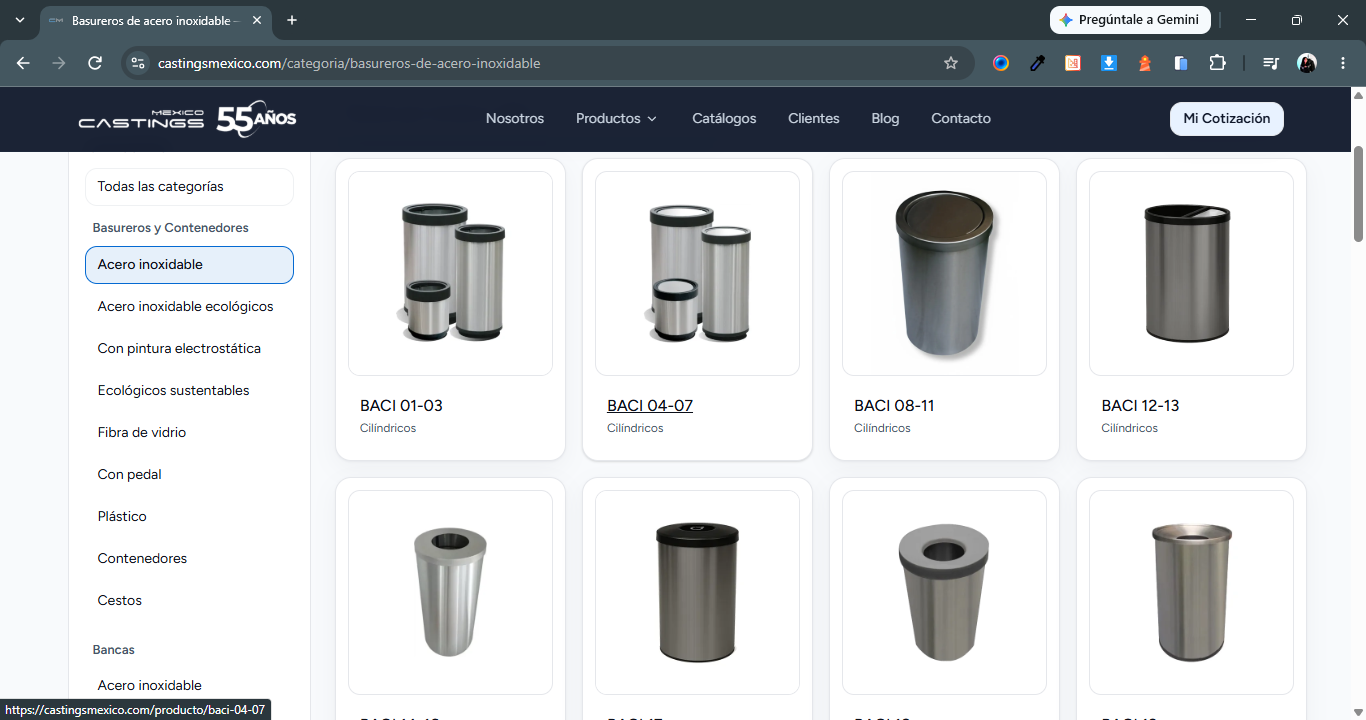1366x720 pixels.
Task: Open the Plástico category
Action: [189, 517]
